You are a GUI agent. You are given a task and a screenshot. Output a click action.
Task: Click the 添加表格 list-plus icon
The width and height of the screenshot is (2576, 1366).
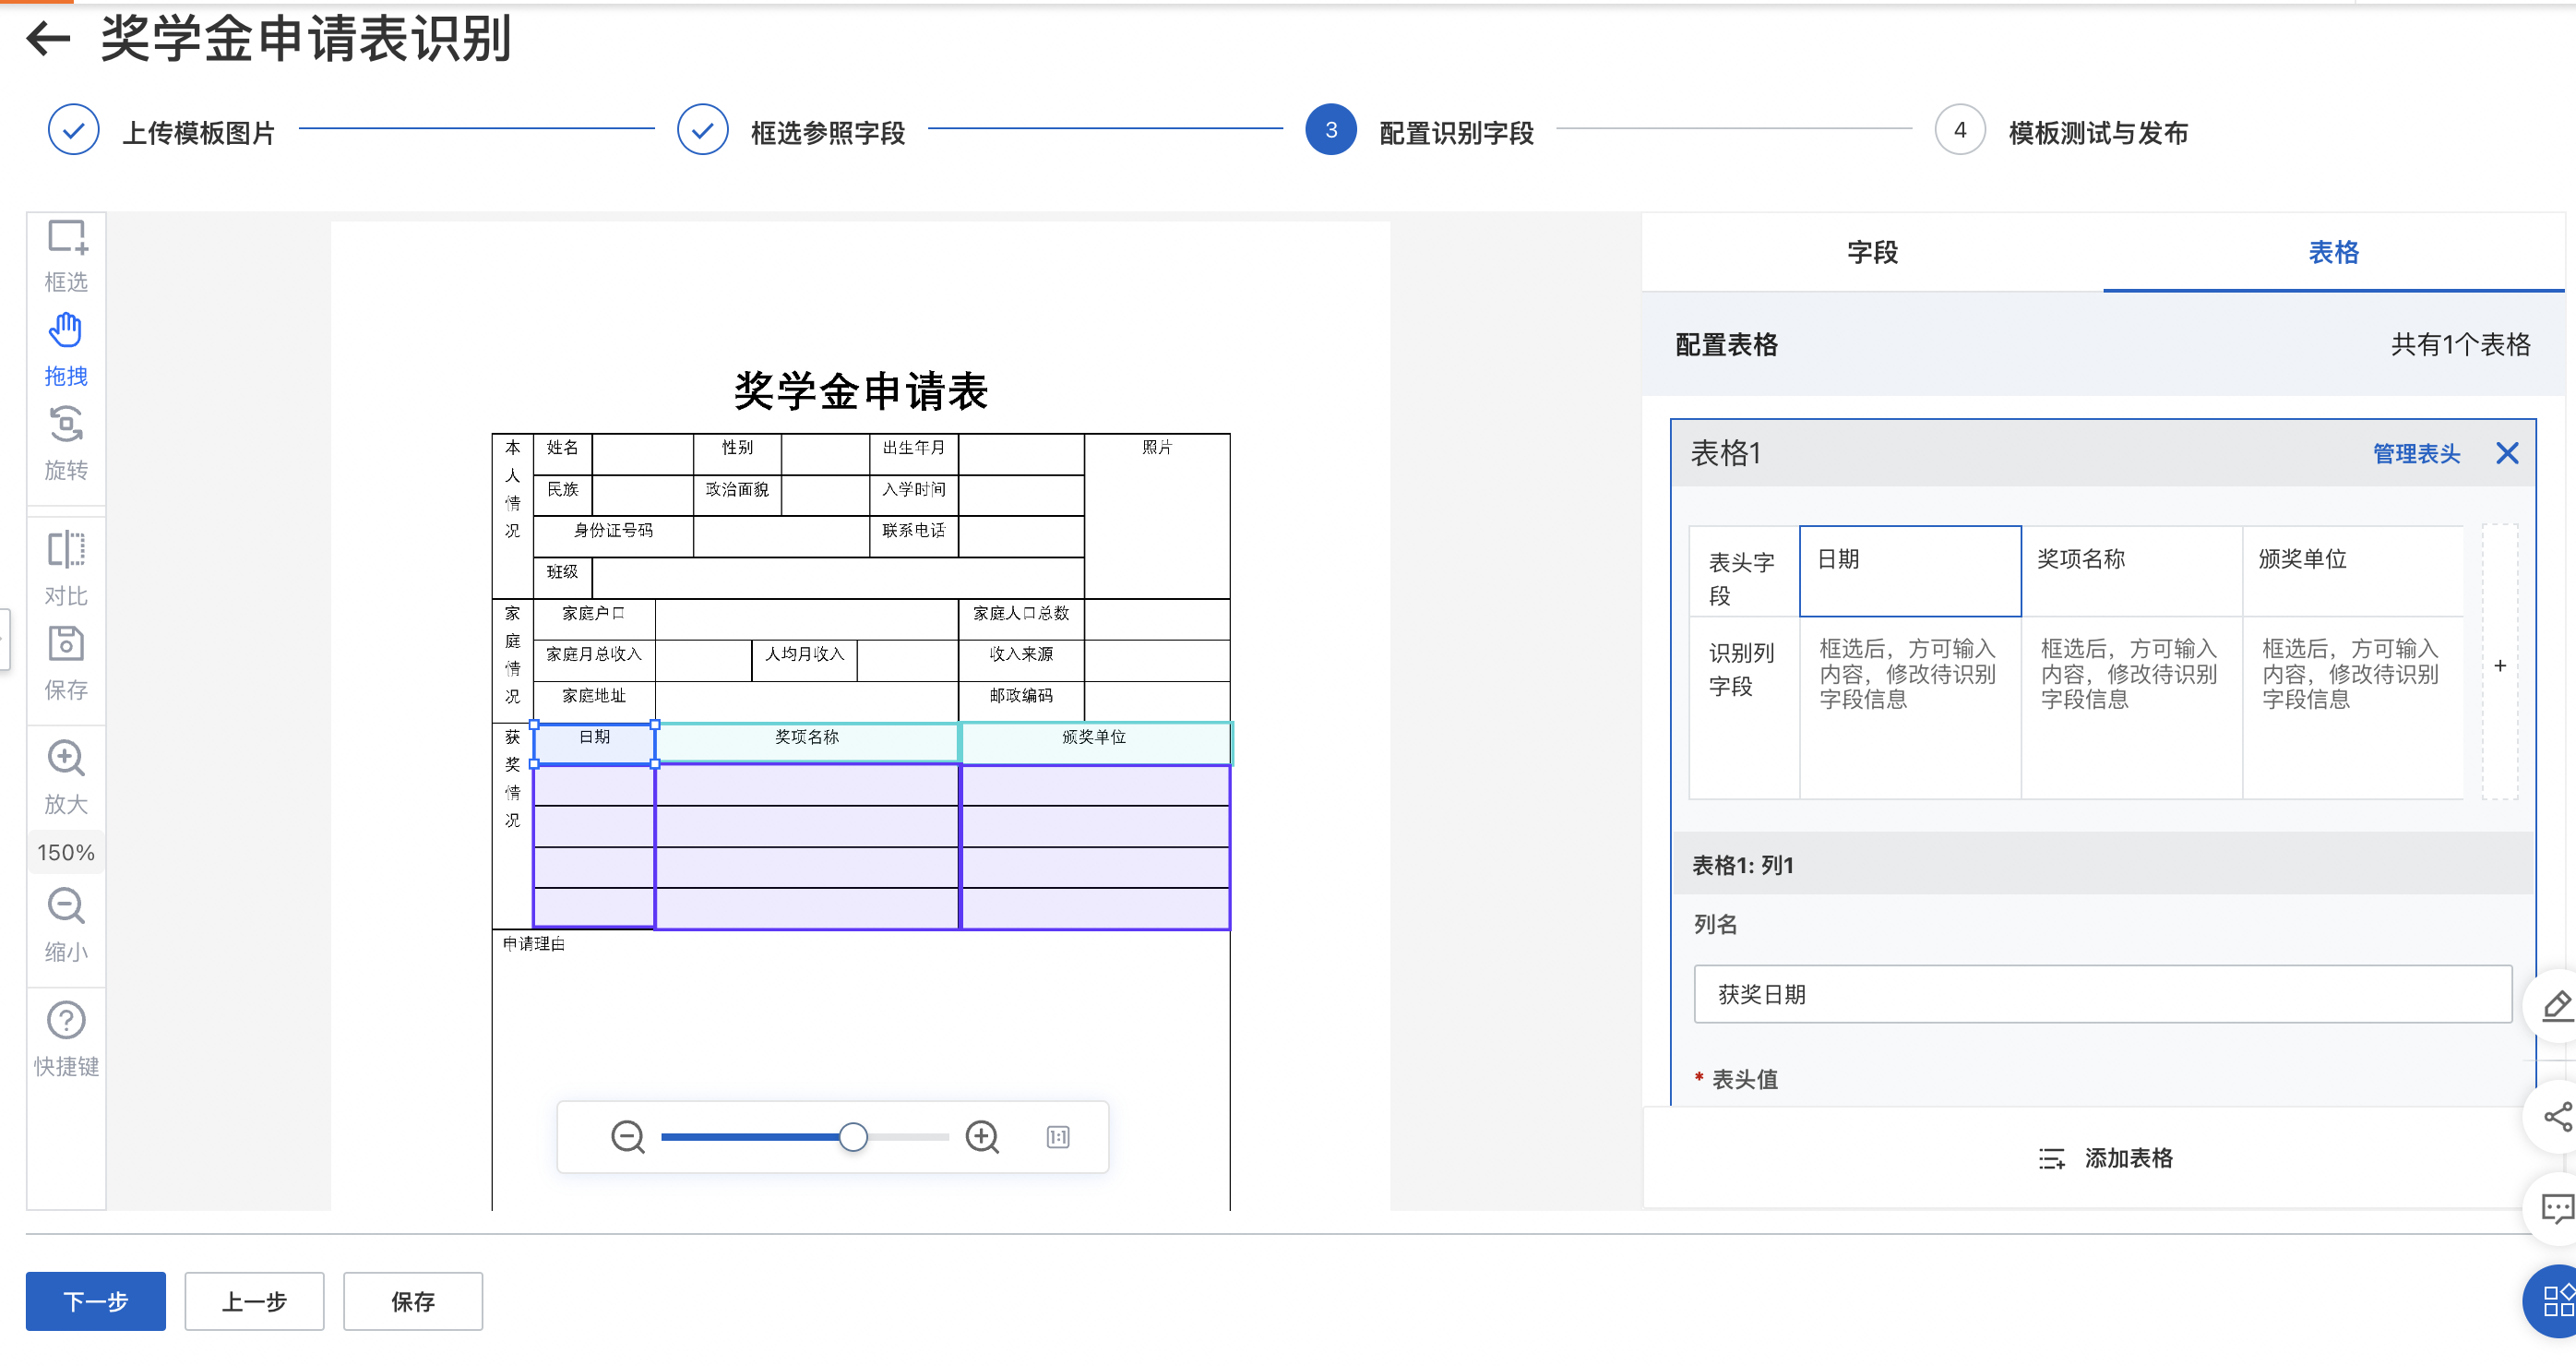2051,1159
